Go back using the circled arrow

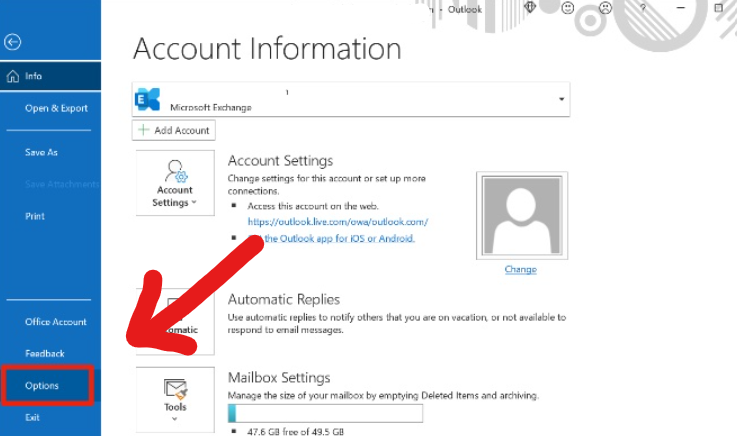pyautogui.click(x=13, y=42)
